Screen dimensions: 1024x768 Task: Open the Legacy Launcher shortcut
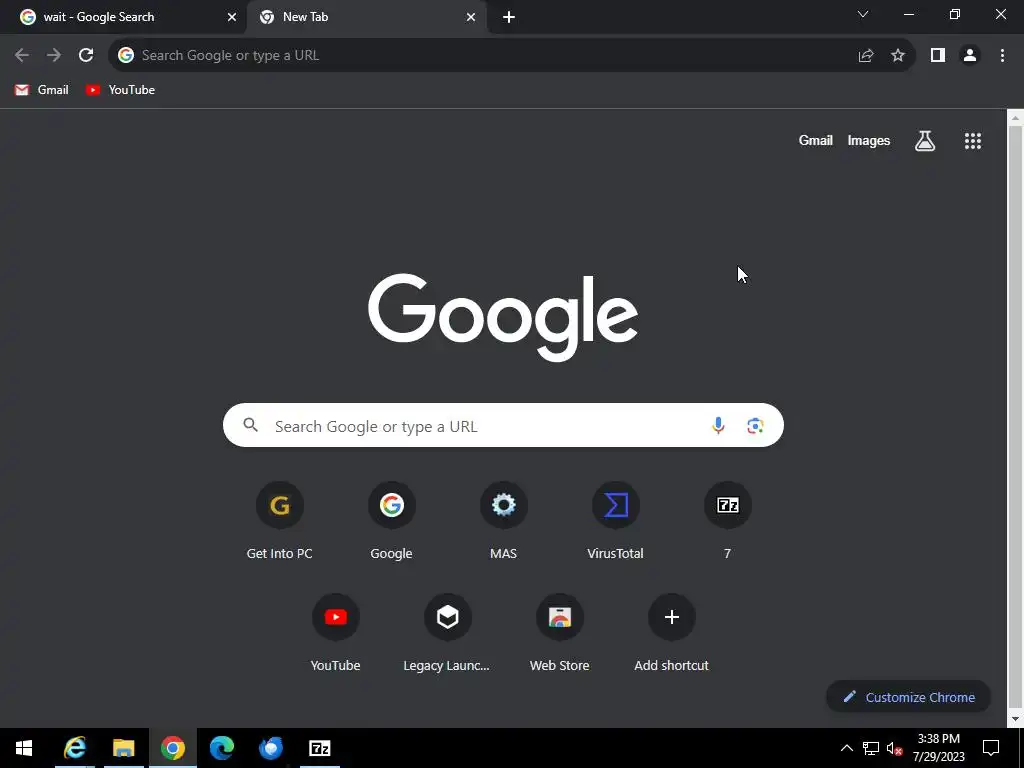tap(447, 633)
